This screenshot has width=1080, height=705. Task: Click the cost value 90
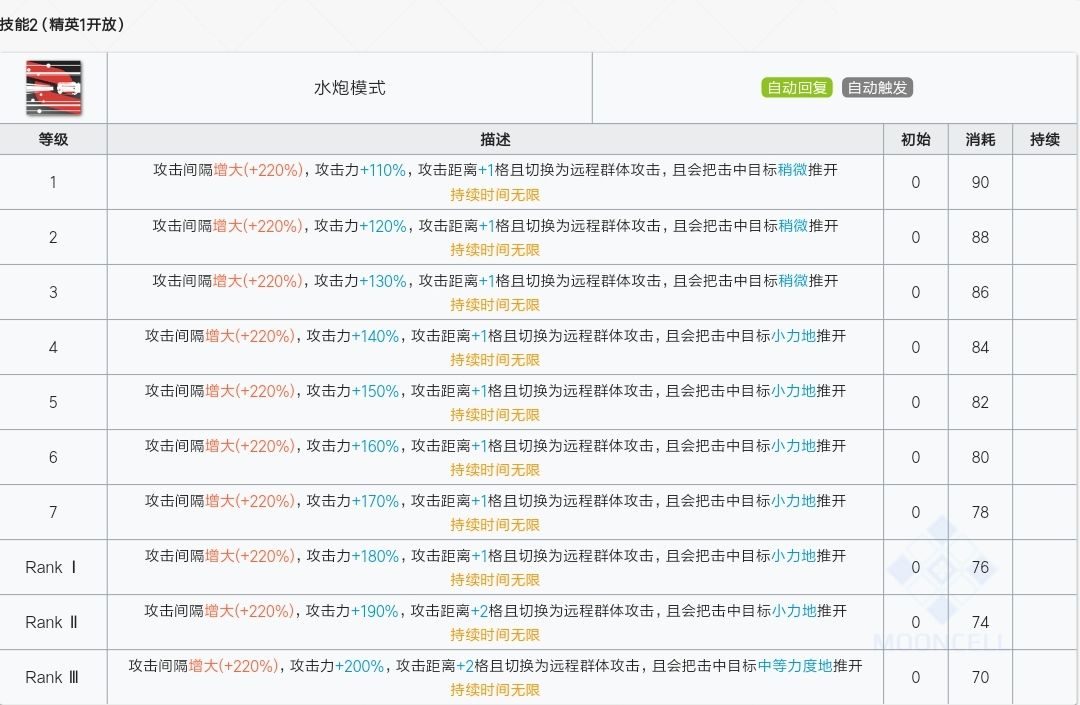point(980,182)
